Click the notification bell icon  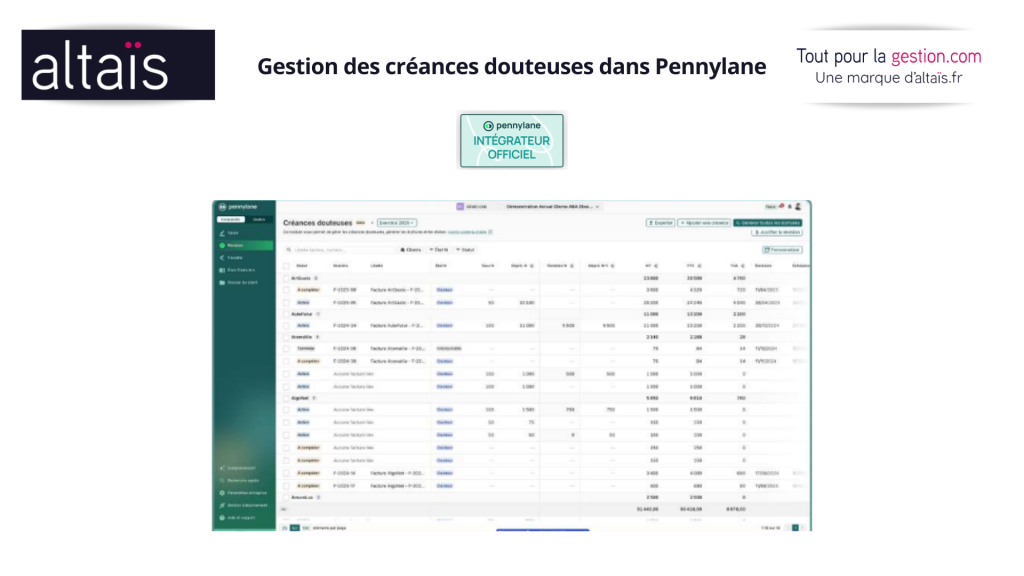[x=781, y=206]
